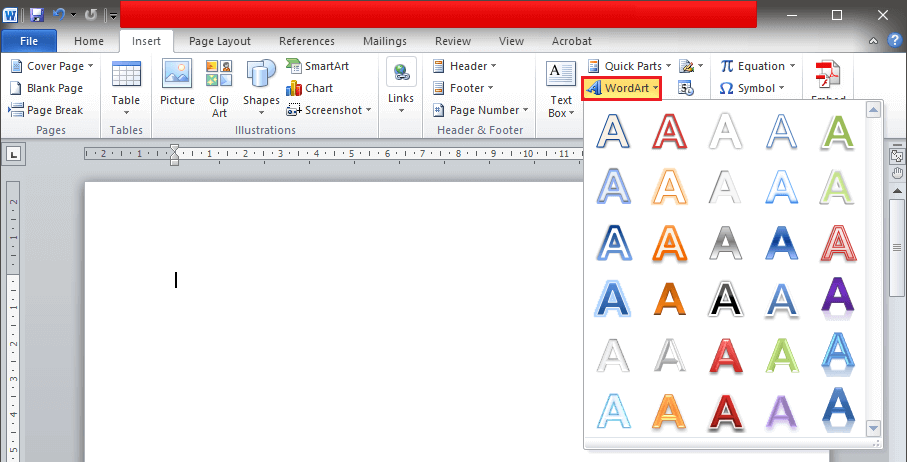
Task: Select the green fill WordArt in first row
Action: coord(838,131)
